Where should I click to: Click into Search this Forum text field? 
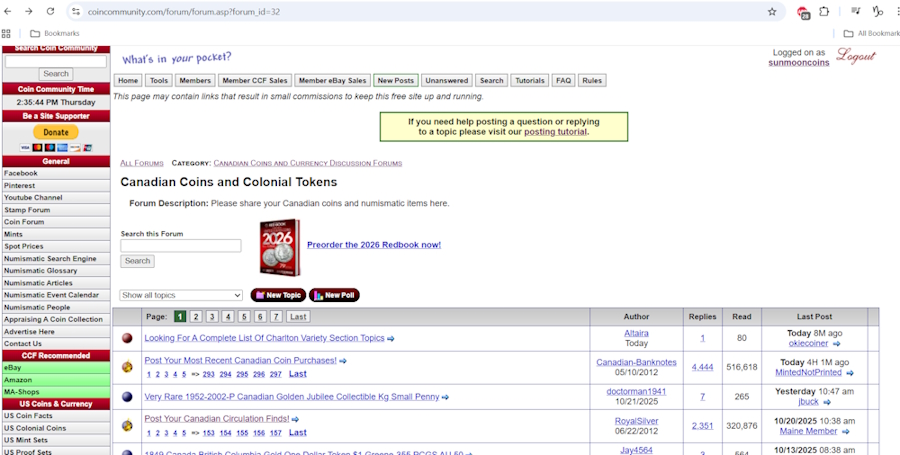point(181,246)
